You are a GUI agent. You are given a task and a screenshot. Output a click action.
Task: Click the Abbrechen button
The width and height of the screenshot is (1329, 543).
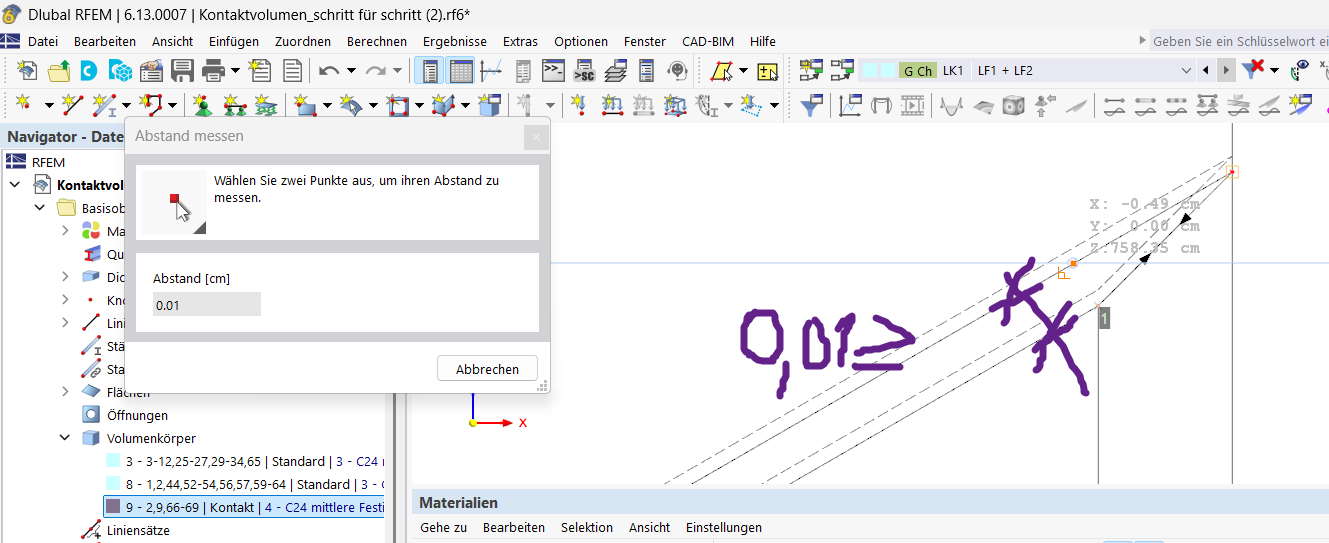point(487,369)
